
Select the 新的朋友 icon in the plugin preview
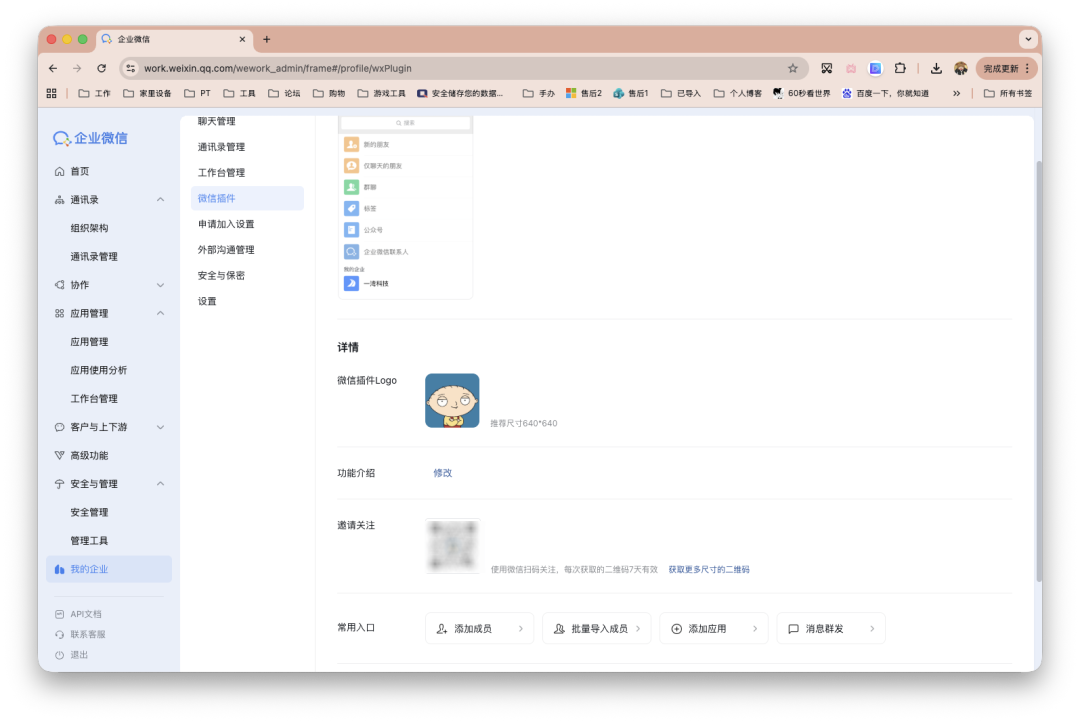click(354, 144)
